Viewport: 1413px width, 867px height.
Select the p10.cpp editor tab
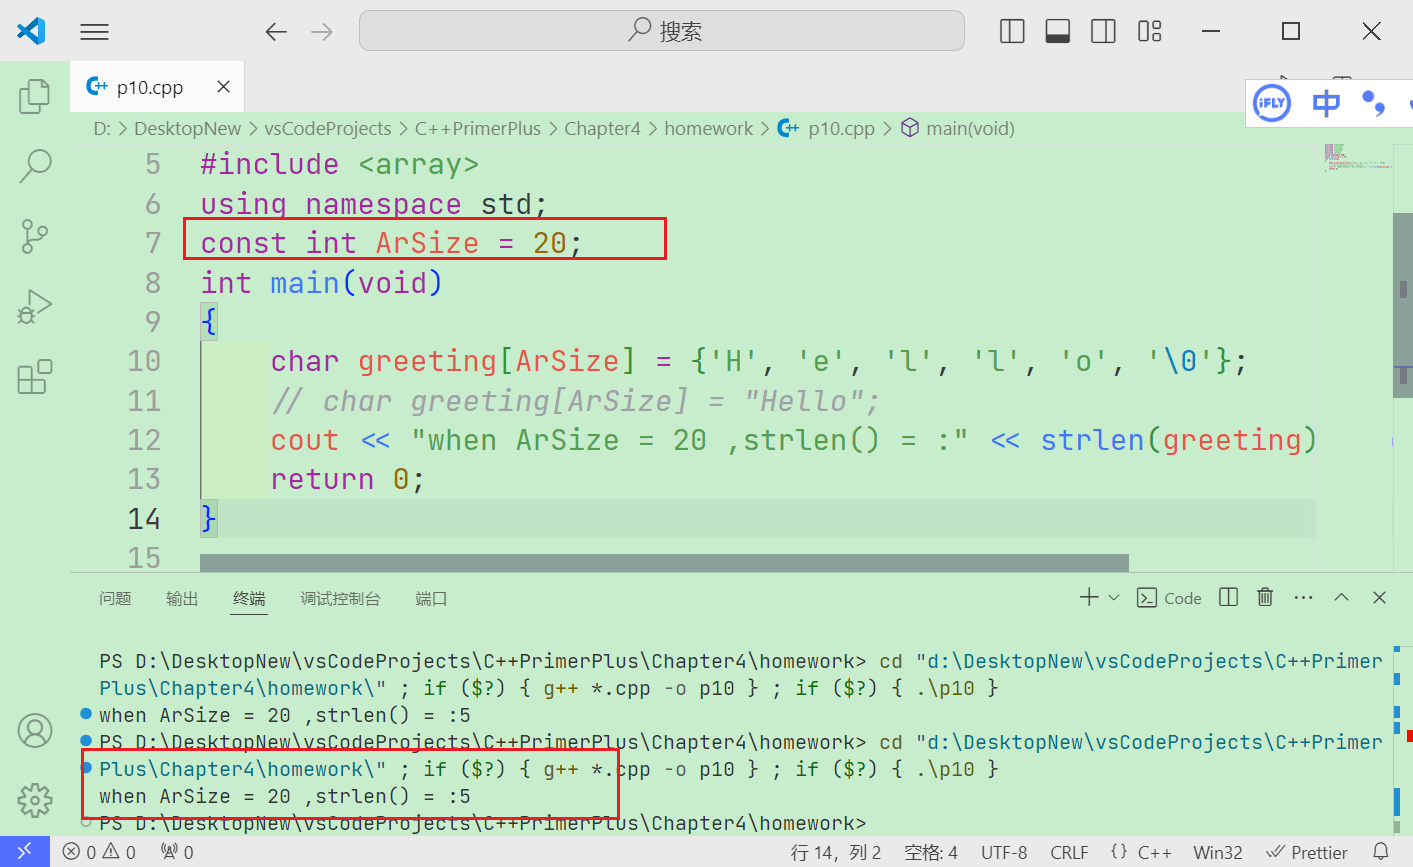pos(157,87)
